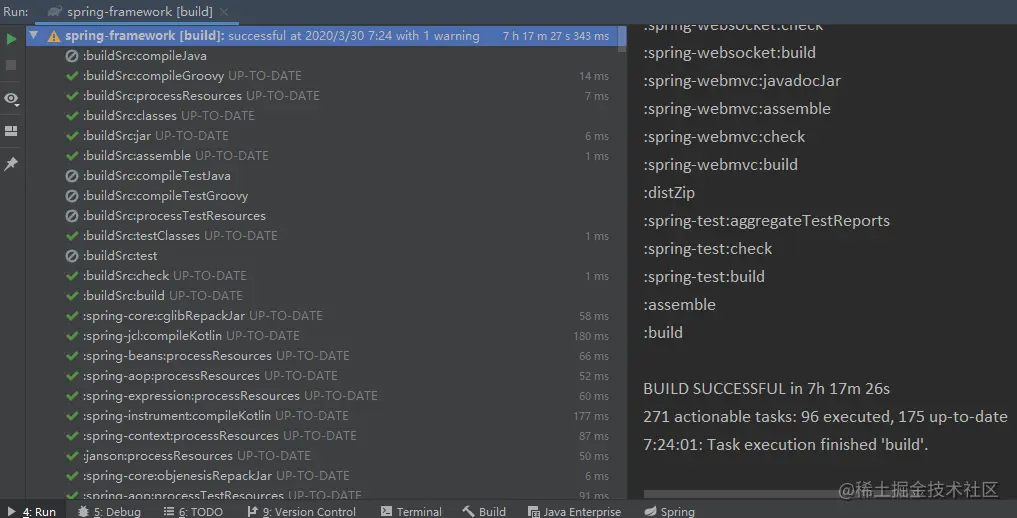Viewport: 1017px width, 518px height.
Task: Open the Build tool window
Action: pyautogui.click(x=485, y=512)
